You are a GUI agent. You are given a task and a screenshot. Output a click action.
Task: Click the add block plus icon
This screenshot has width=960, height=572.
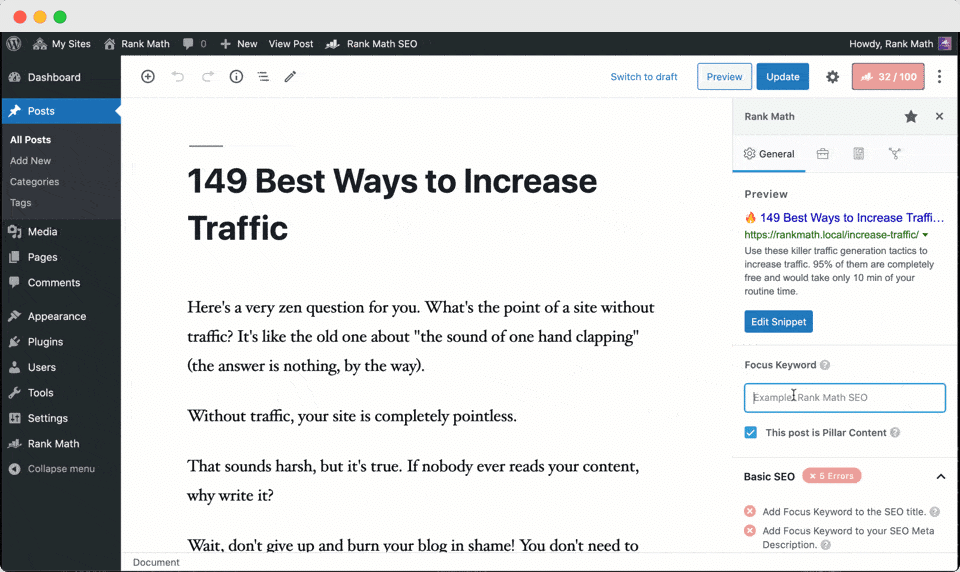pyautogui.click(x=148, y=77)
